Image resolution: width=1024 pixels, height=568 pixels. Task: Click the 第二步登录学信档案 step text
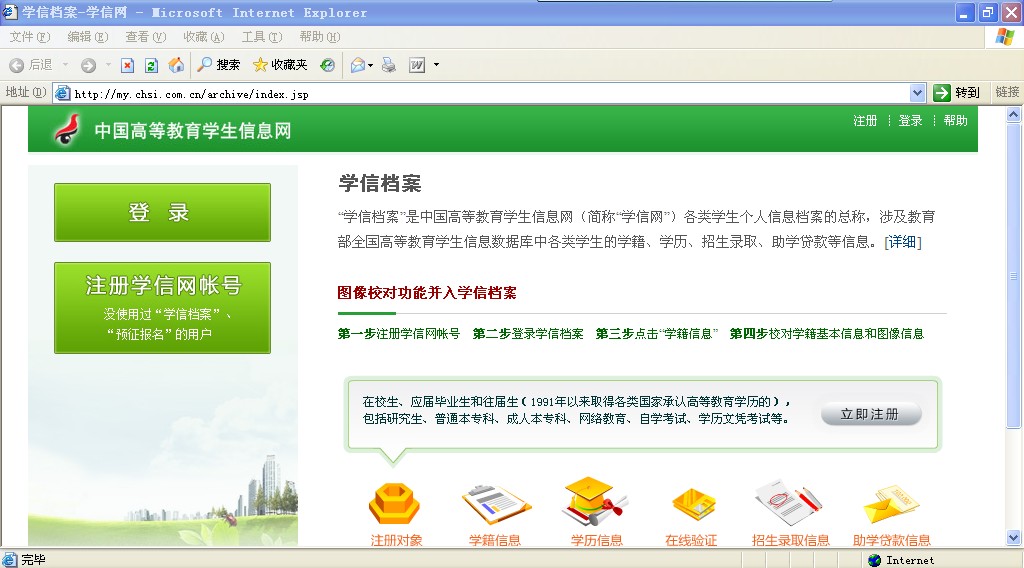(x=528, y=334)
